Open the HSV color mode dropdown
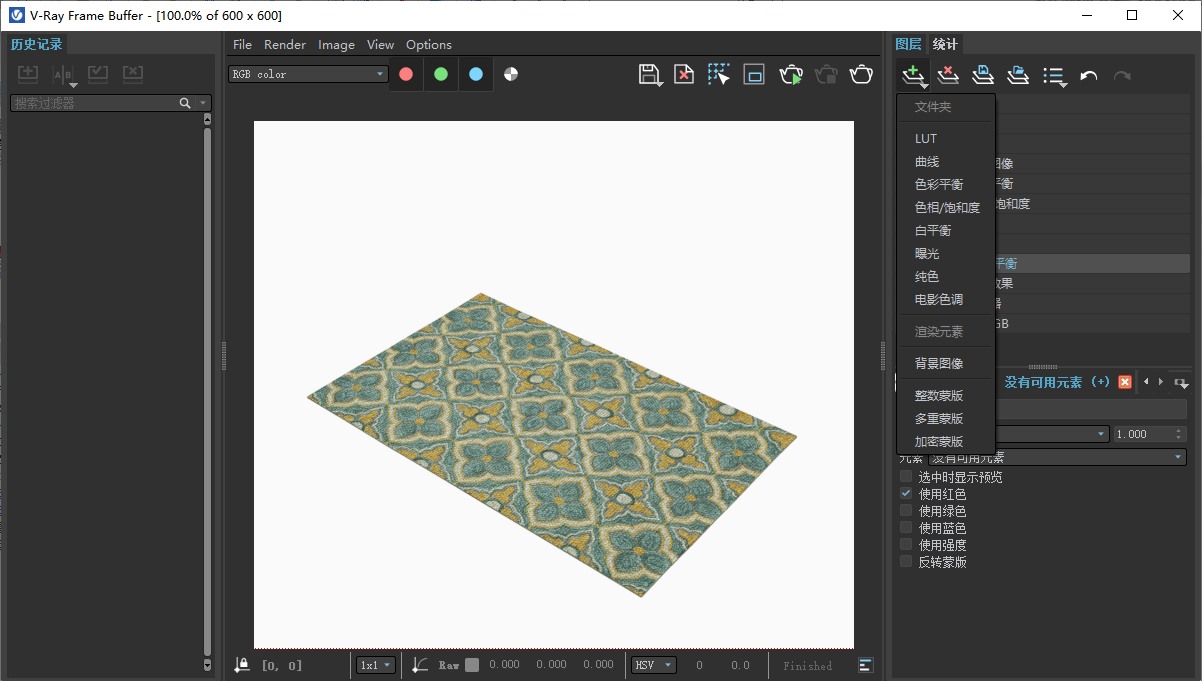 coord(654,665)
